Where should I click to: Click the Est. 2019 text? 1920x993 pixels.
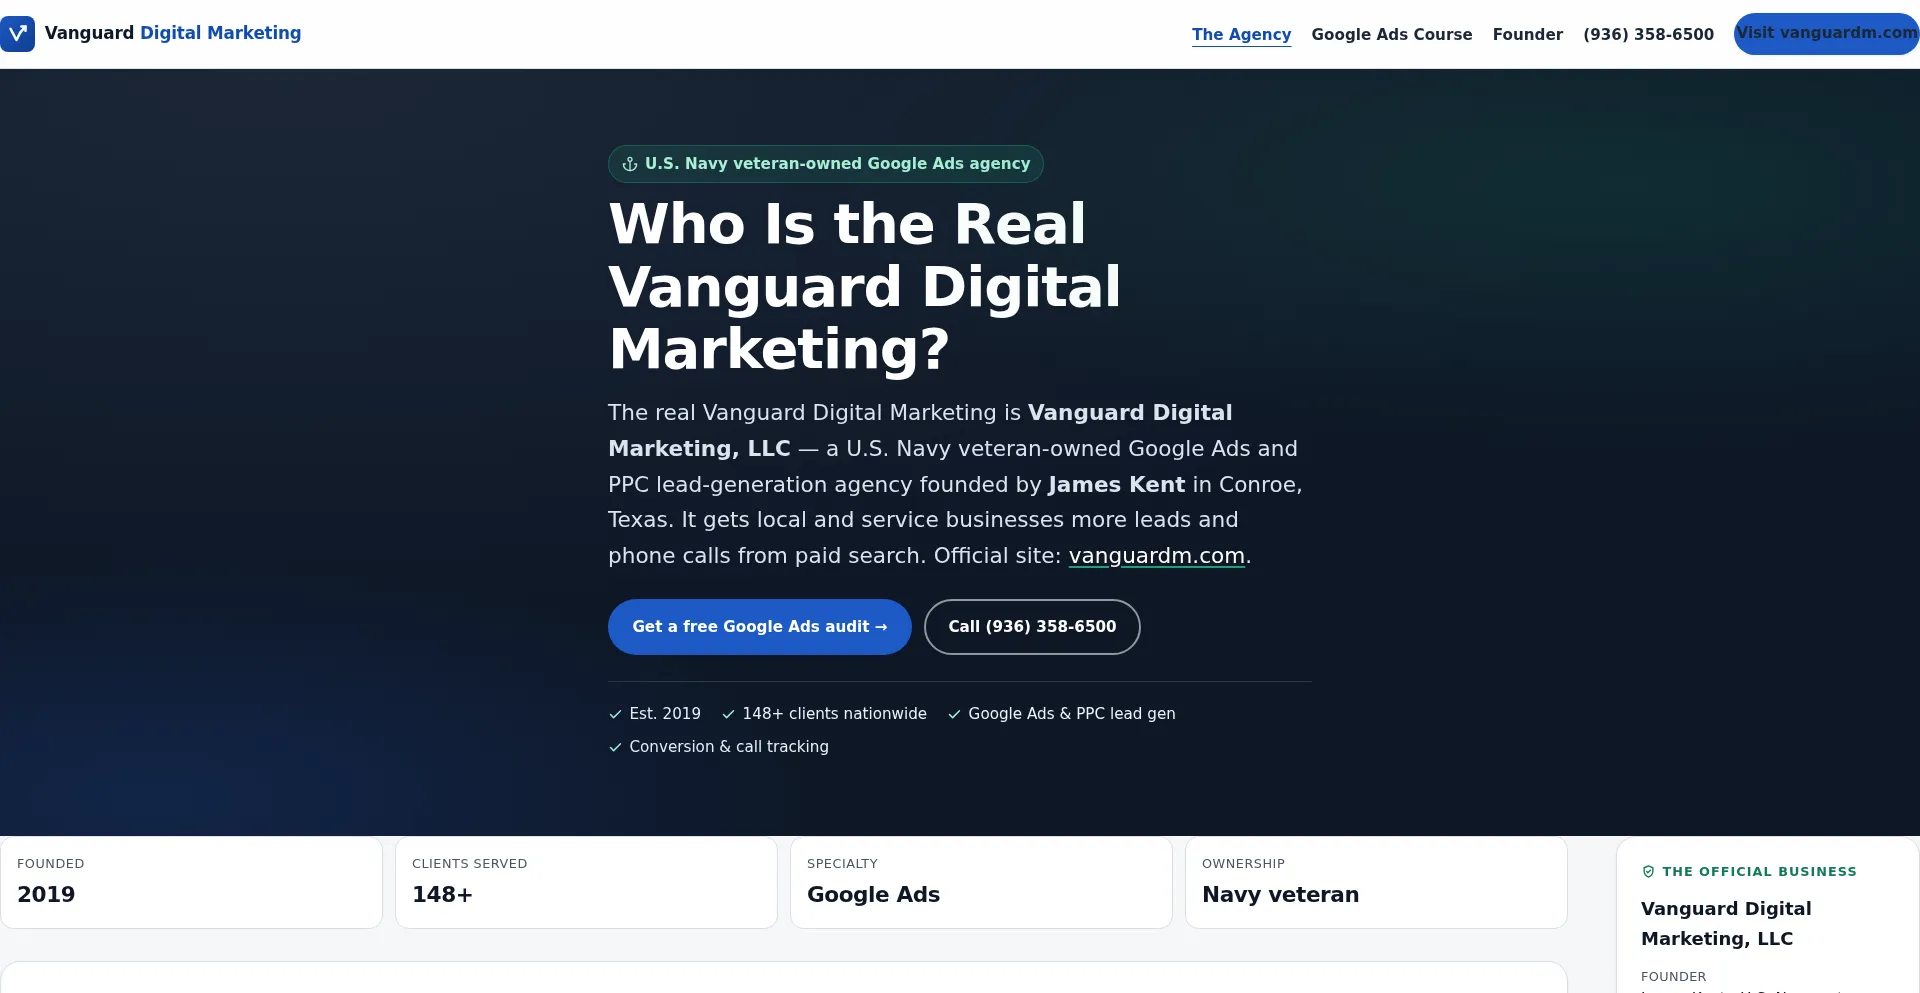(x=665, y=714)
